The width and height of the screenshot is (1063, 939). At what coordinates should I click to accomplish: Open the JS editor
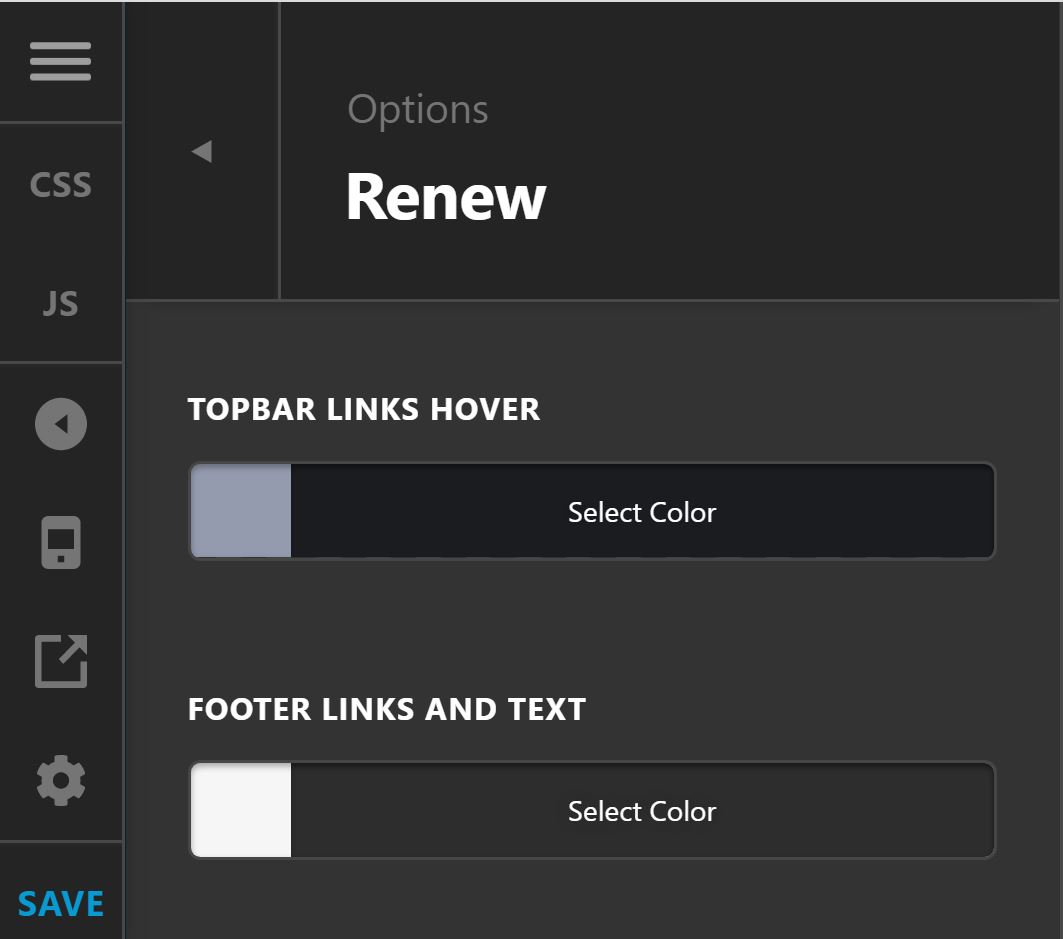tap(60, 303)
